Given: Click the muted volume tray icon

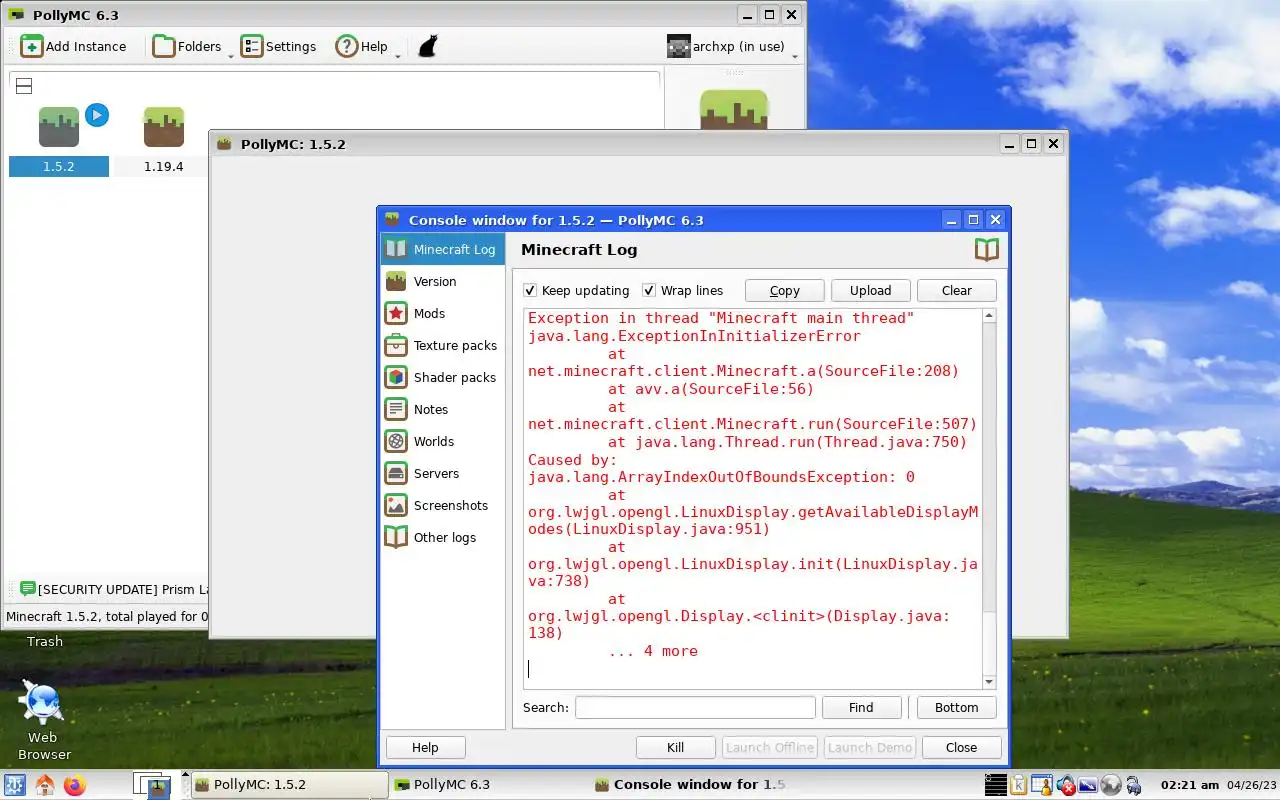Looking at the screenshot, I should click(x=1065, y=785).
